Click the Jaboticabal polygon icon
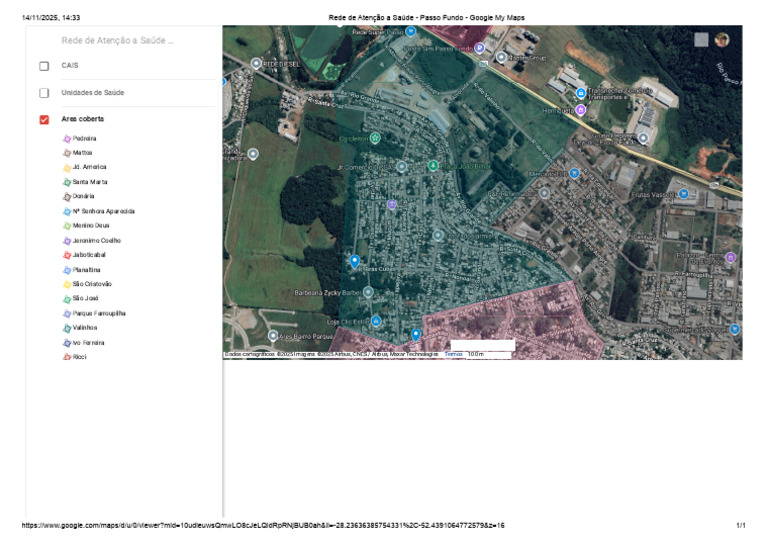The height and width of the screenshot is (543, 768). [67, 255]
